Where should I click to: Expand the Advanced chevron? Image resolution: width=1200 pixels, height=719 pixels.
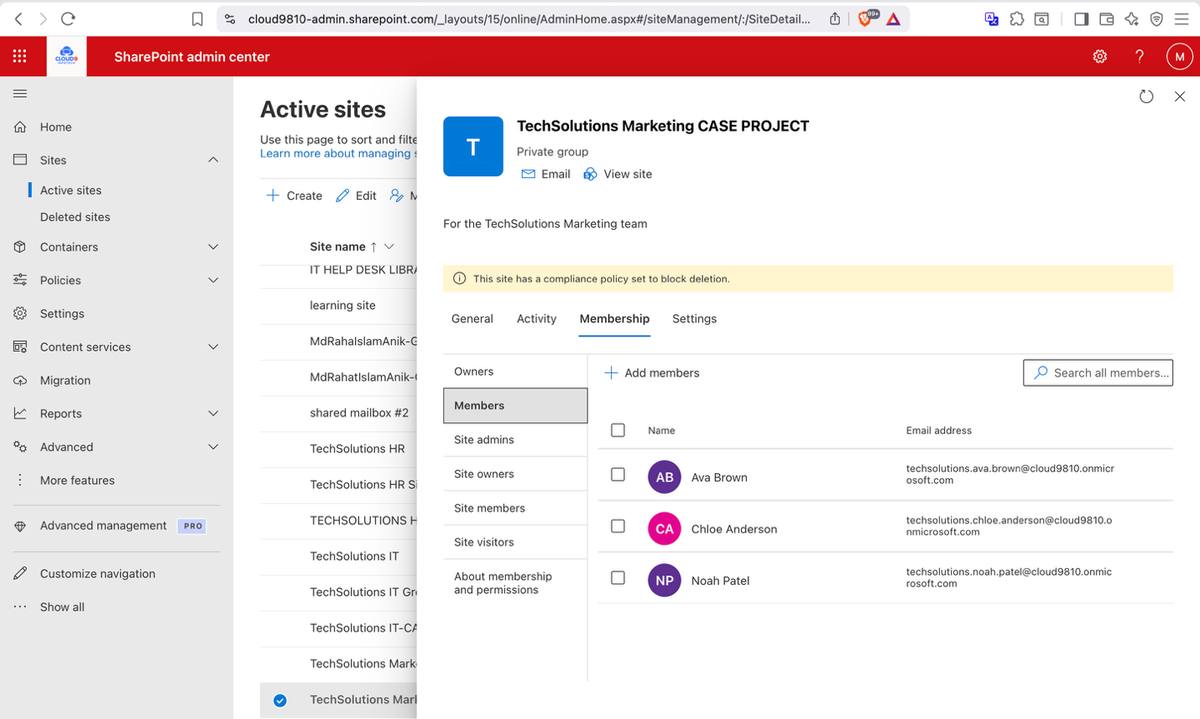[x=213, y=447]
